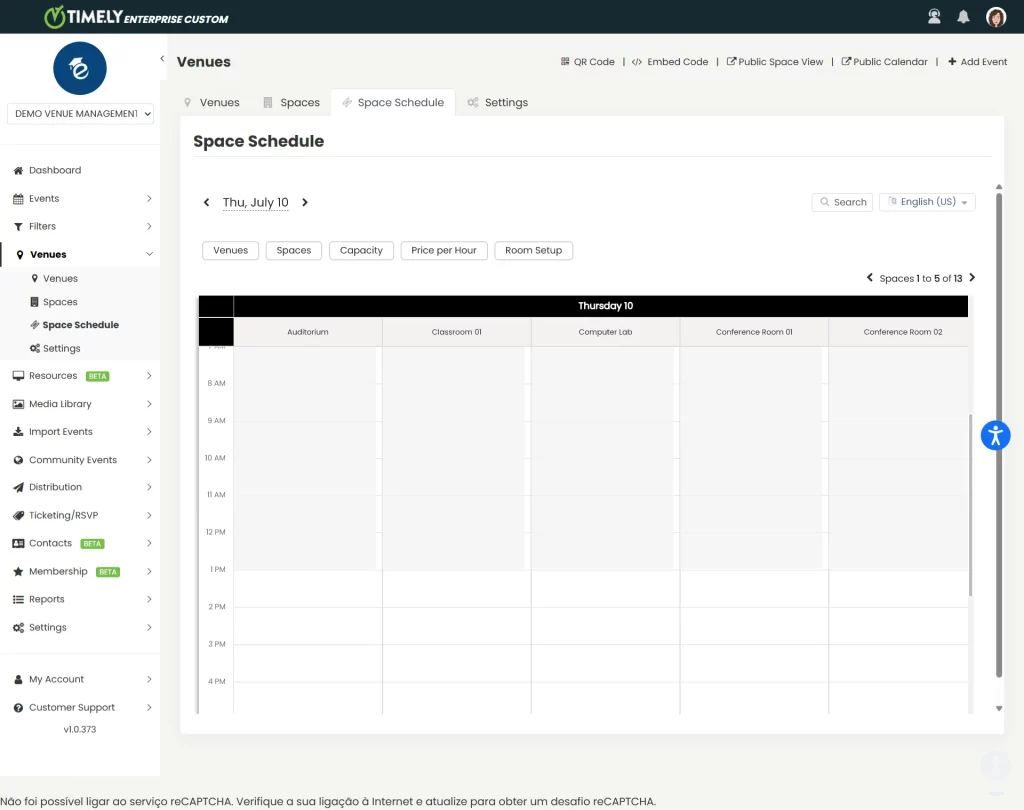Click Add Event in the header

tap(977, 62)
